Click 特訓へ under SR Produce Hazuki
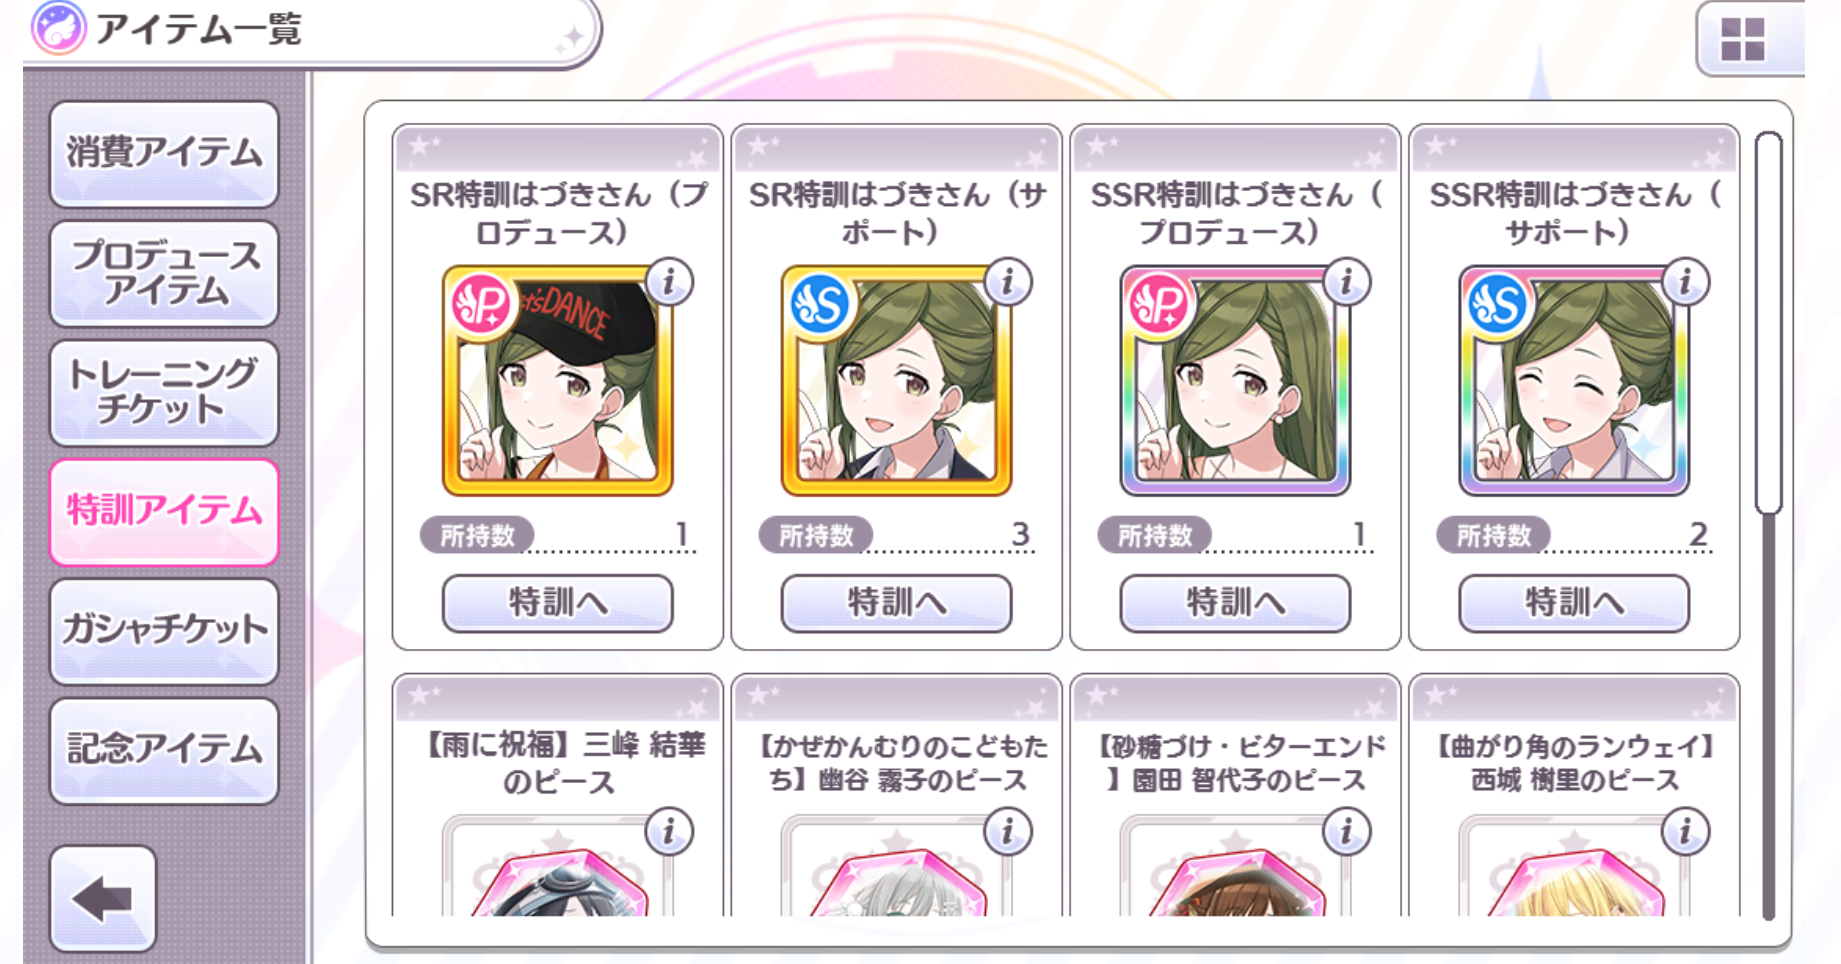 [x=558, y=603]
